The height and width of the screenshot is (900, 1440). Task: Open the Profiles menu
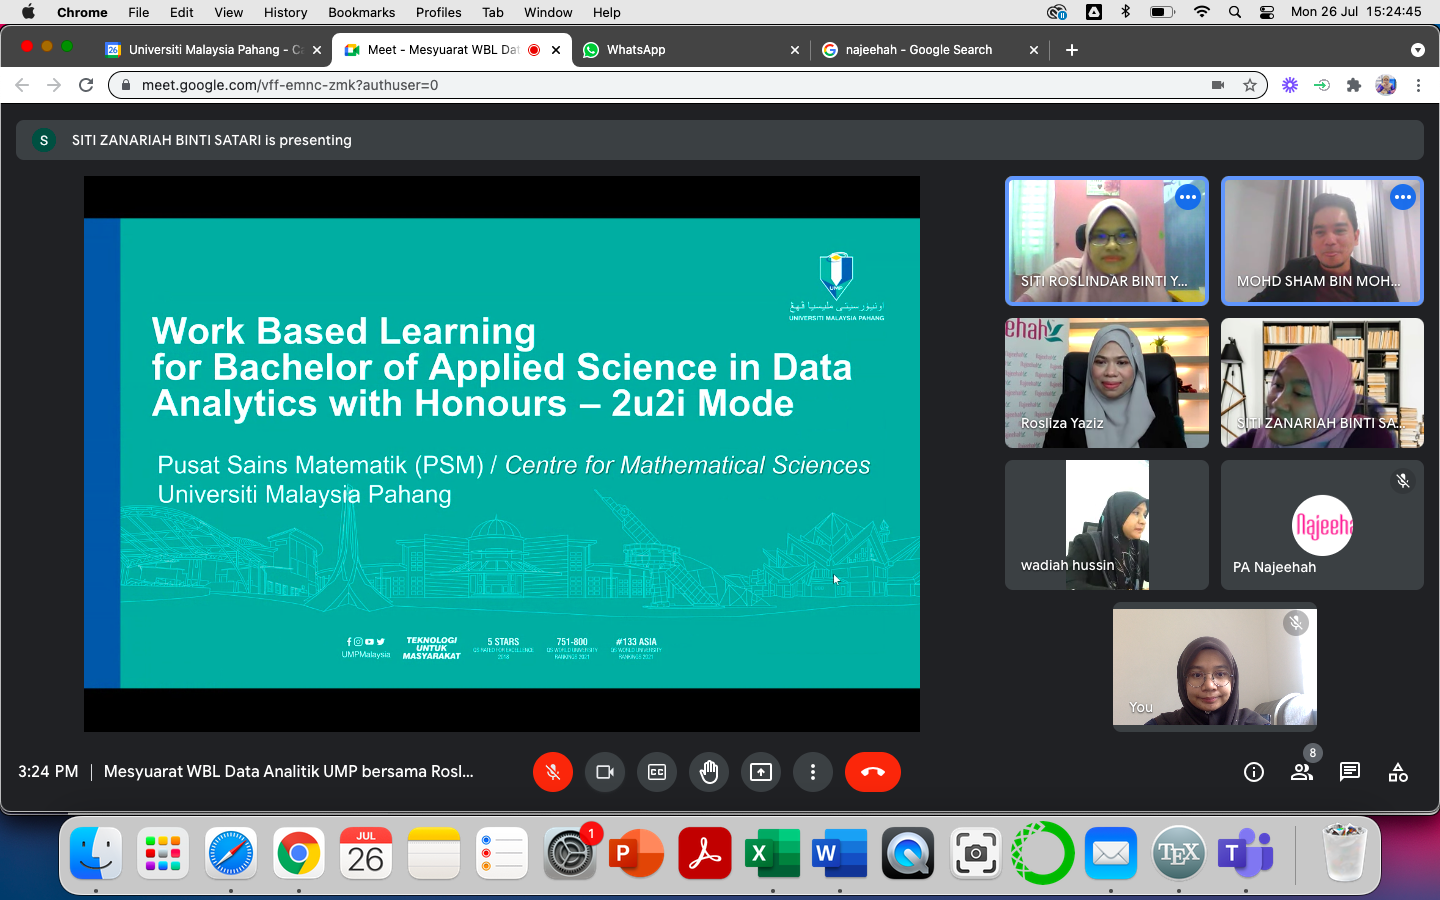pyautogui.click(x=439, y=12)
